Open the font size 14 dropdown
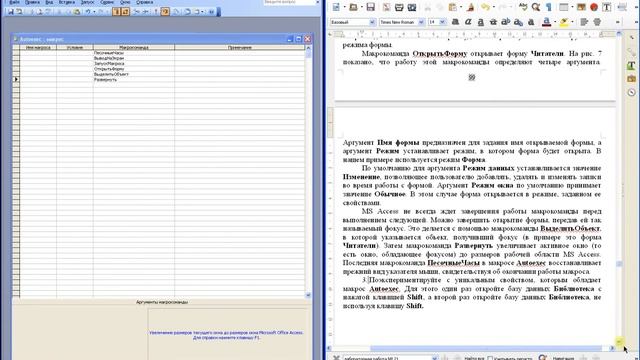 click(x=442, y=22)
